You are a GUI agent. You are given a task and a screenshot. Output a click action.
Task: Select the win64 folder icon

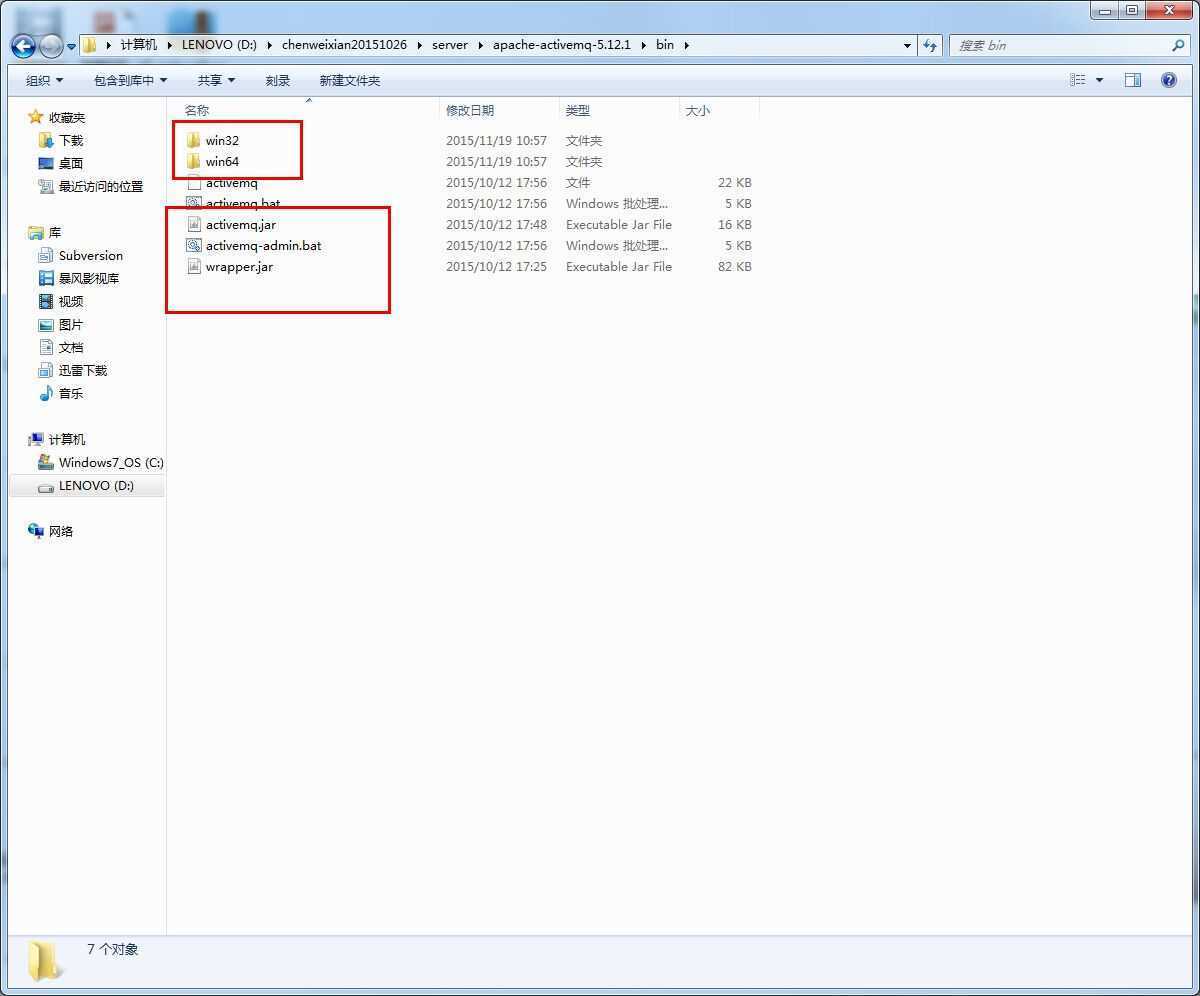point(194,161)
